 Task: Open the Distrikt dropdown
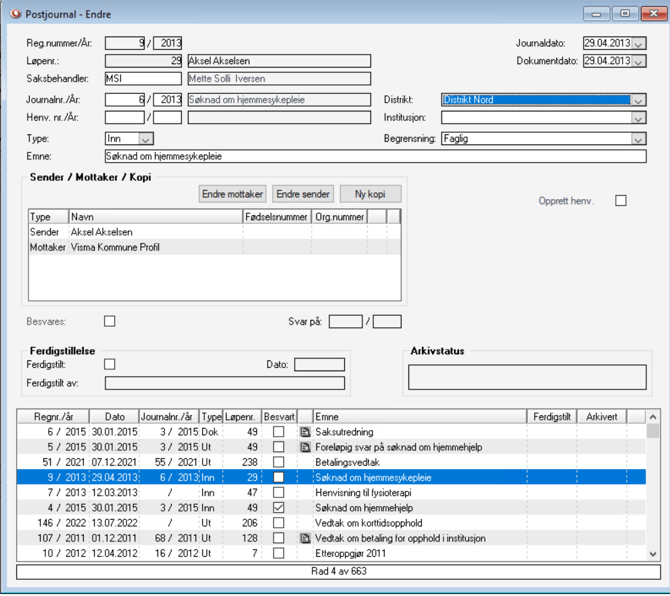click(638, 100)
